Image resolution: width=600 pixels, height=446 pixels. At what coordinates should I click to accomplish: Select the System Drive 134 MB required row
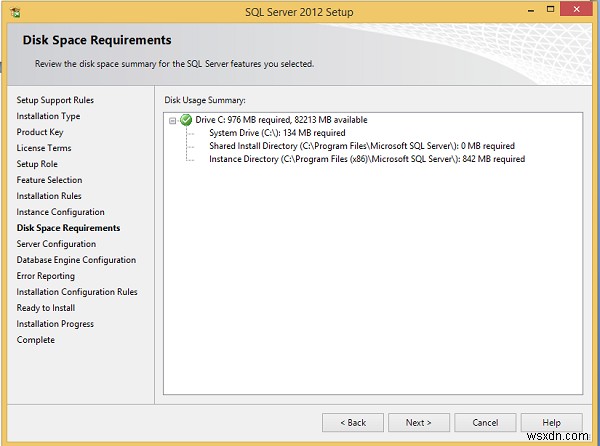coord(277,133)
